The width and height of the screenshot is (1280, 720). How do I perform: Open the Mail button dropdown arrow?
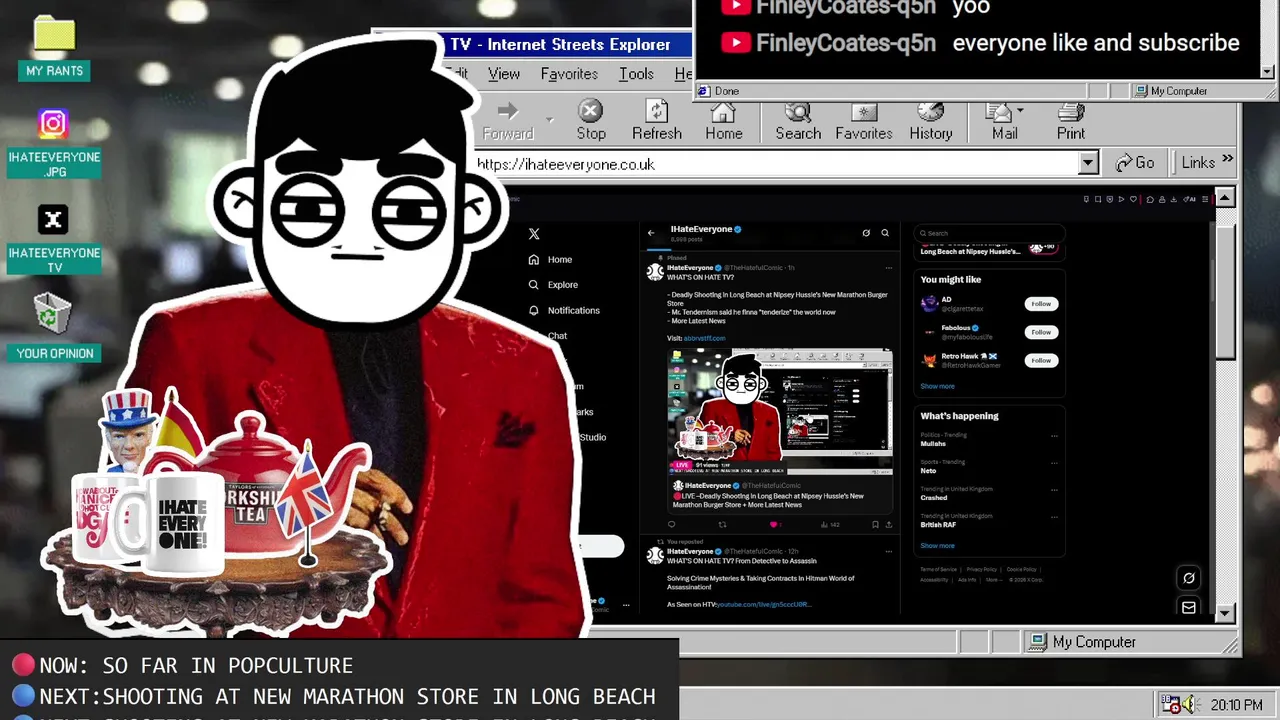click(1020, 110)
